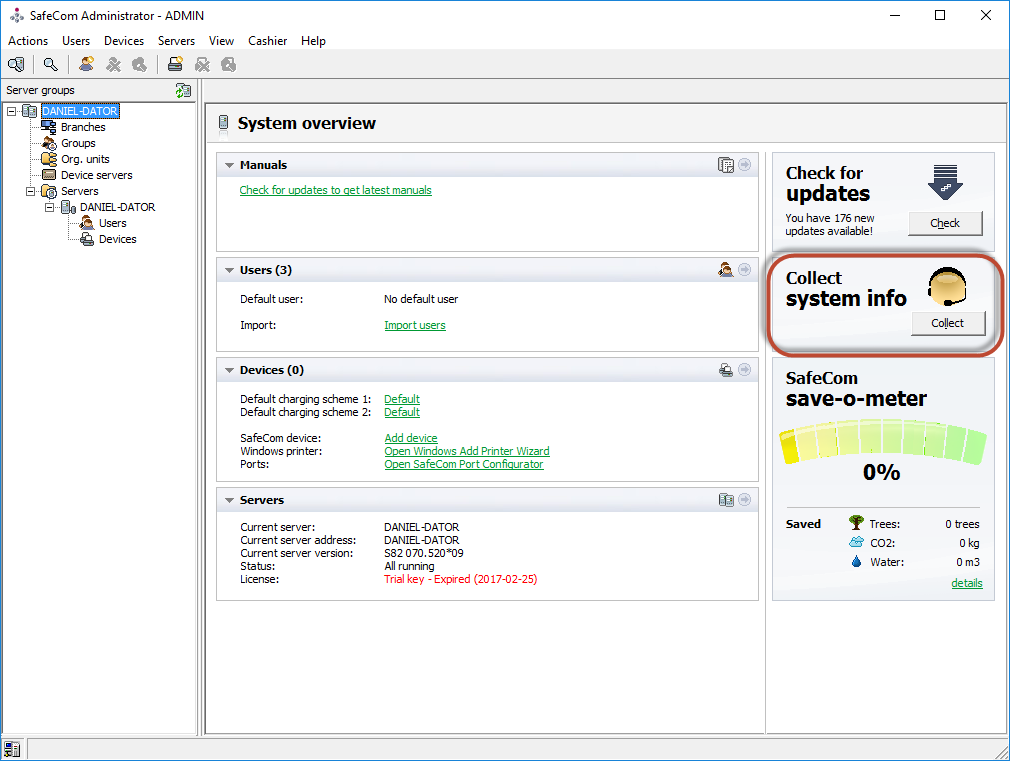Viewport: 1010px width, 761px height.
Task: Click the printer icon in Devices section header
Action: click(x=726, y=370)
